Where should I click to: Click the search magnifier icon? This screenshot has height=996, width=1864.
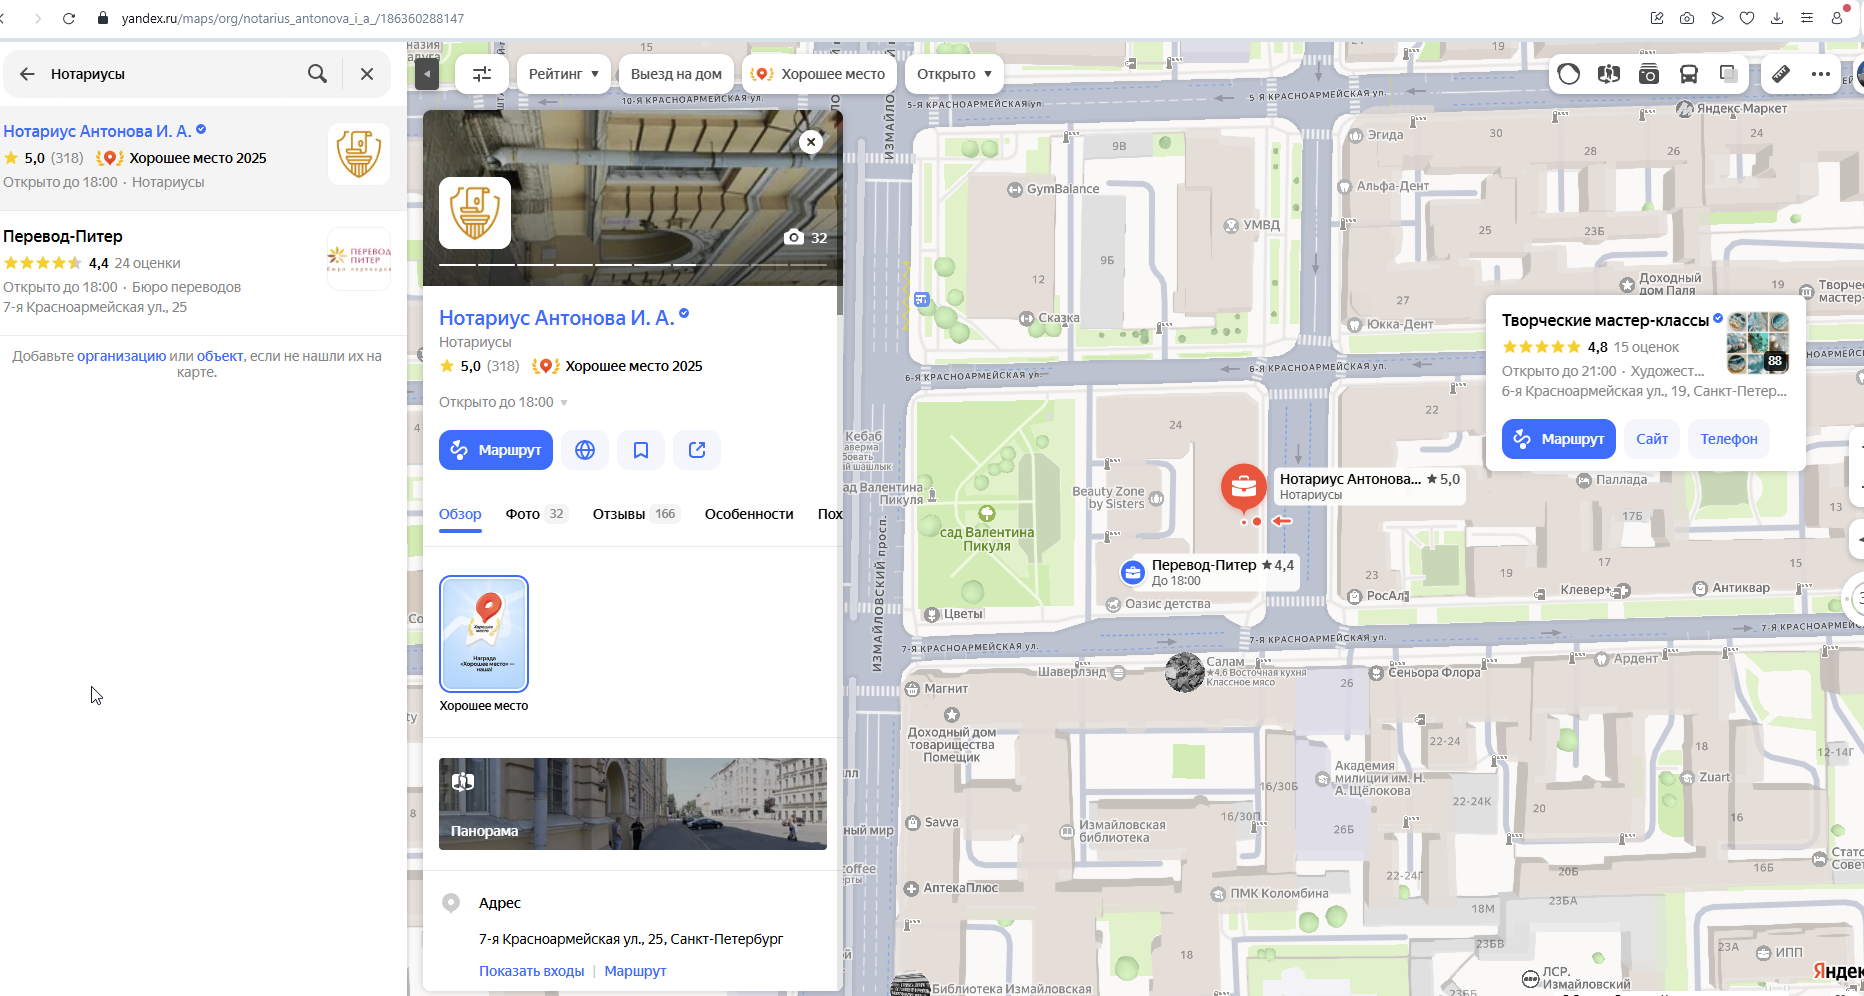coord(317,74)
